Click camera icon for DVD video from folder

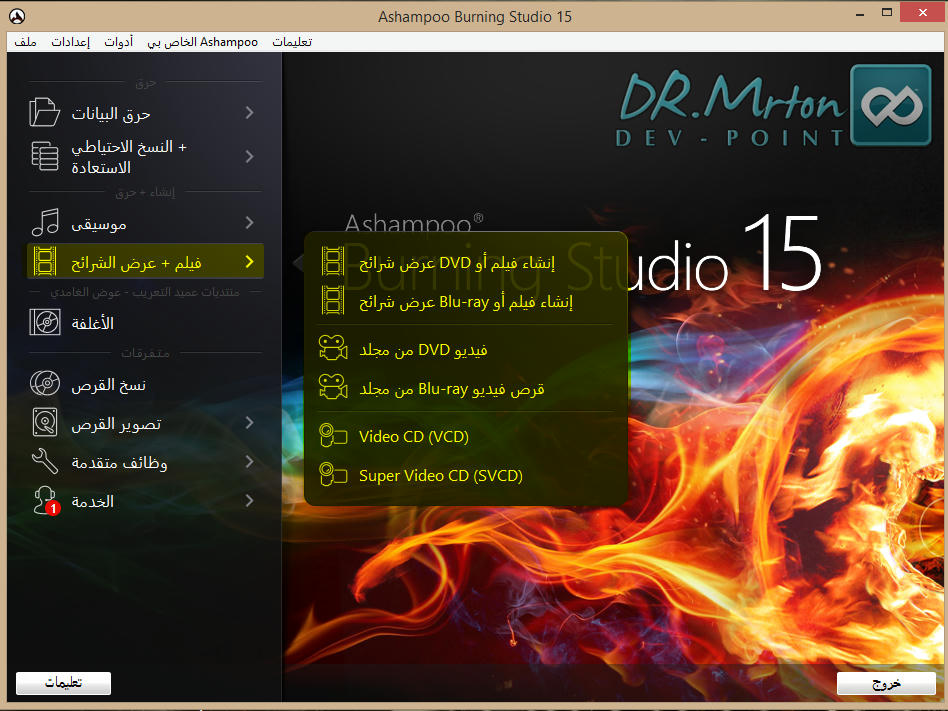coord(333,349)
